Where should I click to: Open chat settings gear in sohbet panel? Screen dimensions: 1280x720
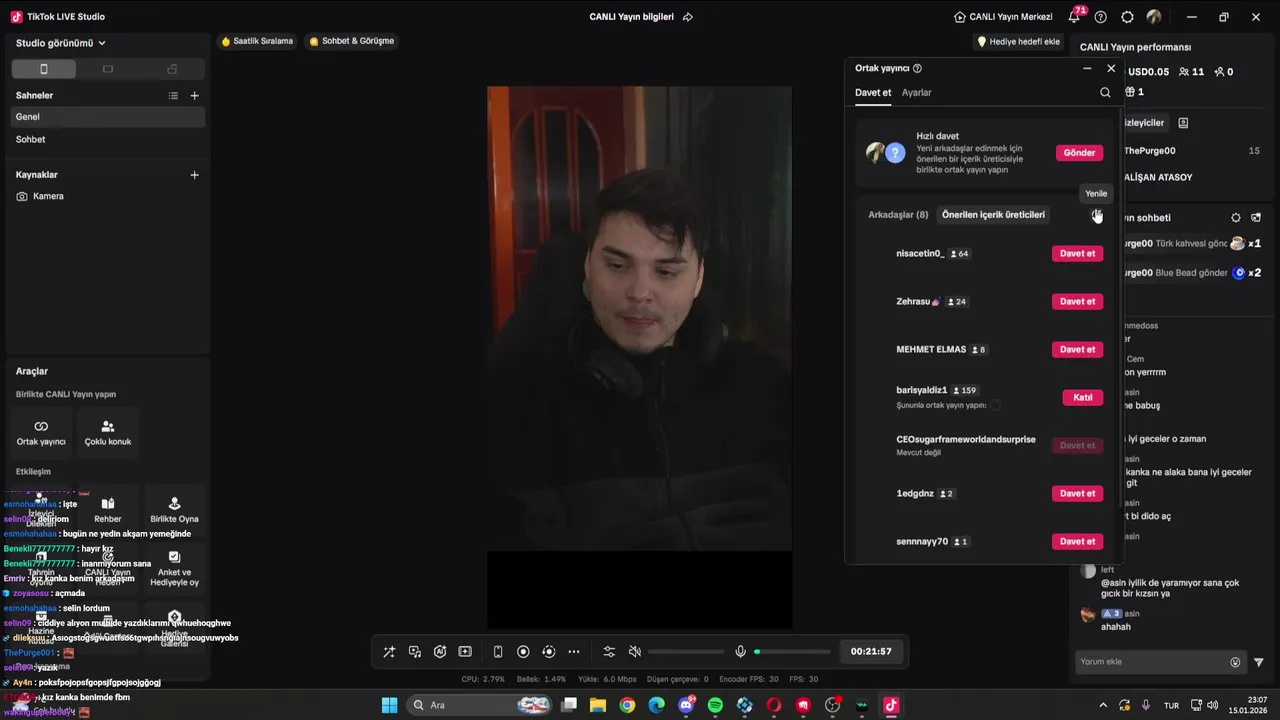1236,217
